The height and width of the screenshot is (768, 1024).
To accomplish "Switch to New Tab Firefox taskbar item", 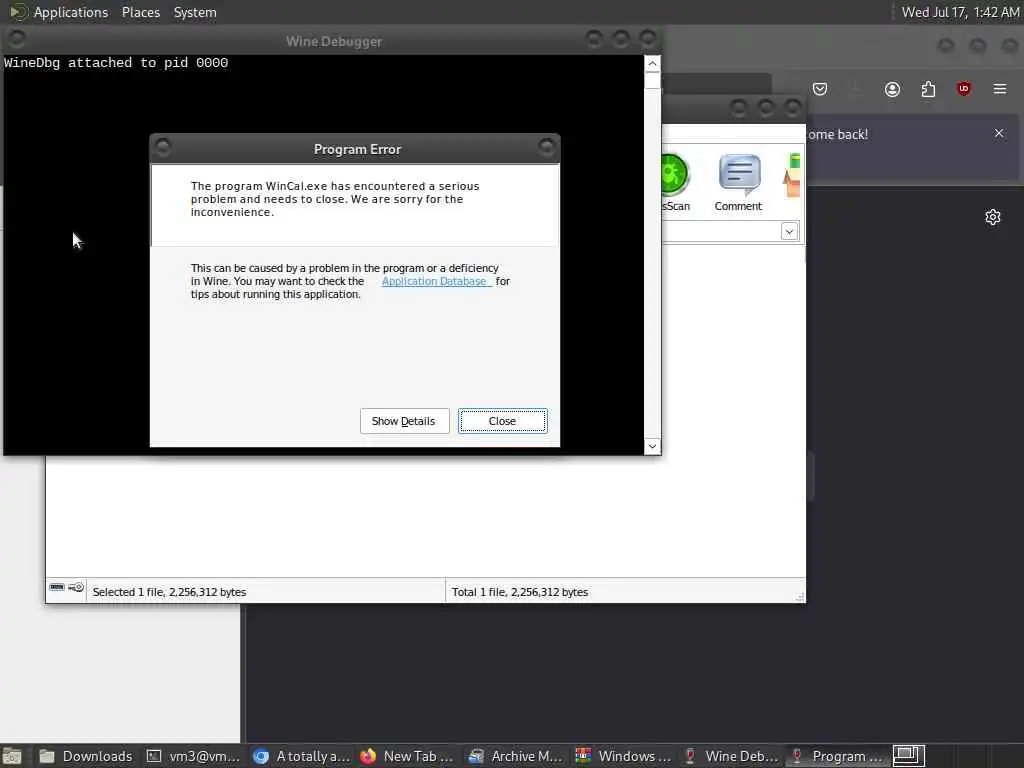I will (408, 756).
